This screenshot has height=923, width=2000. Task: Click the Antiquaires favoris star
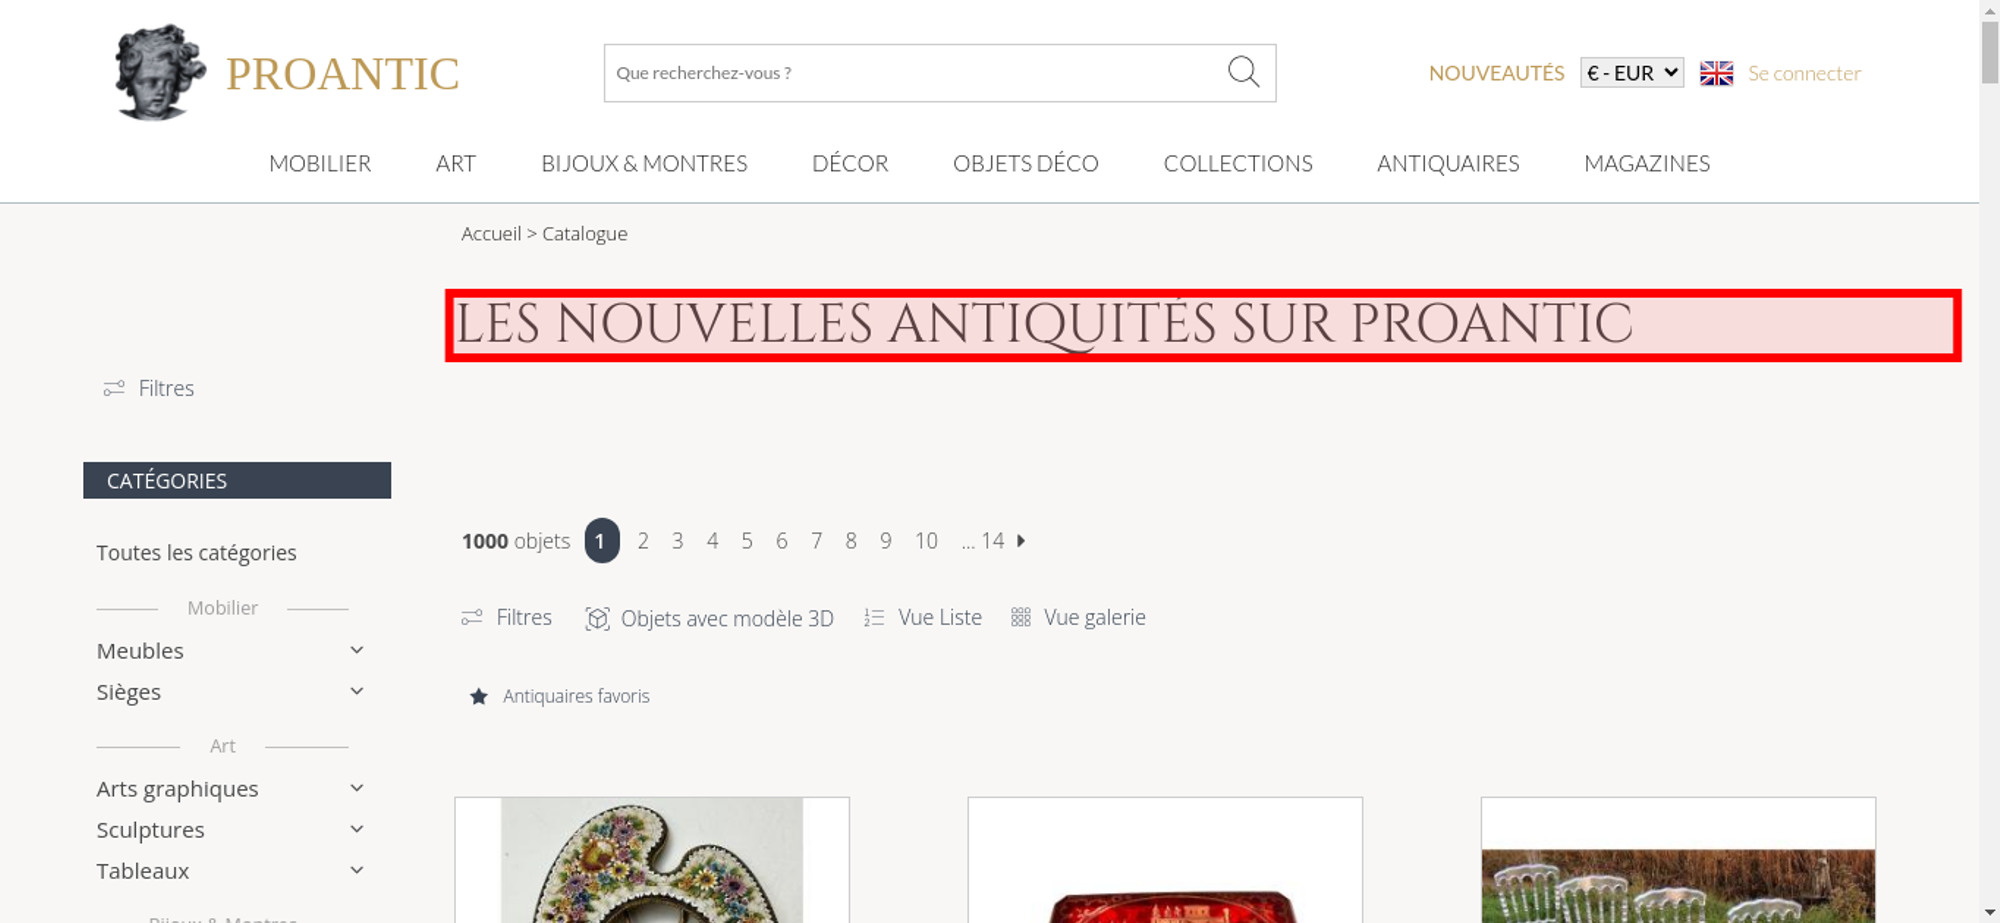[479, 696]
